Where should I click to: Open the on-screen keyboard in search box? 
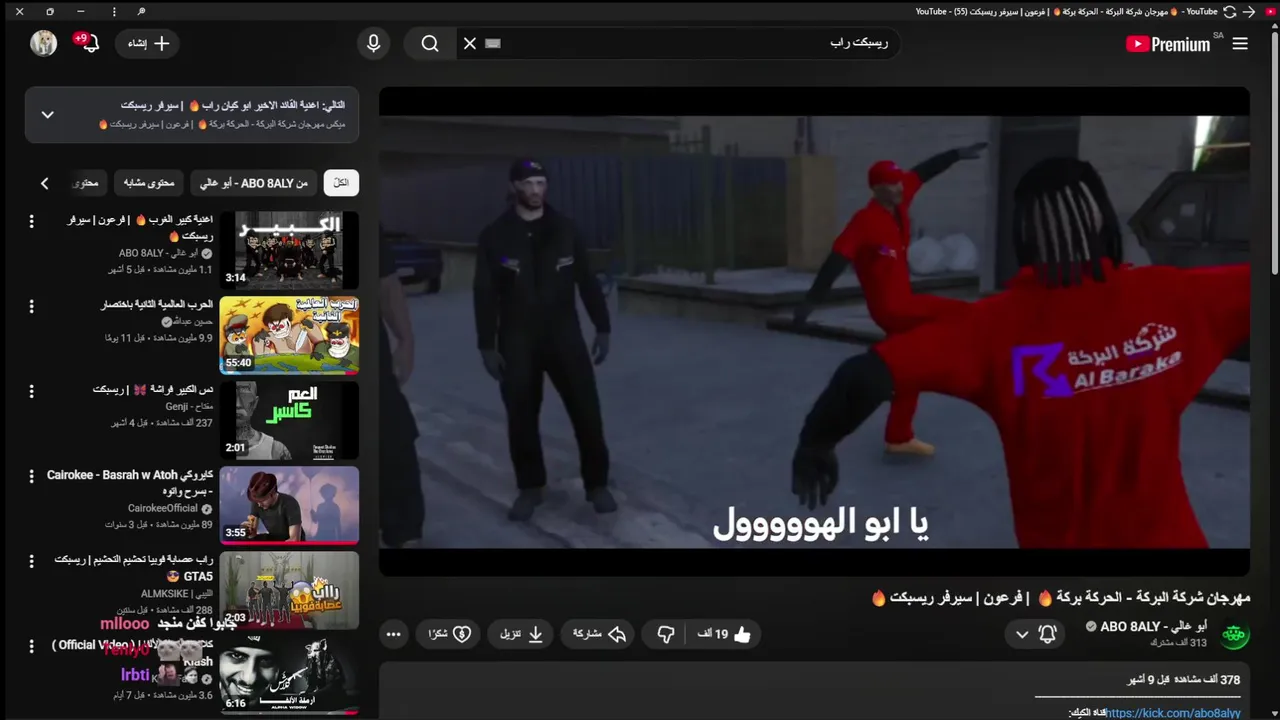pos(492,43)
